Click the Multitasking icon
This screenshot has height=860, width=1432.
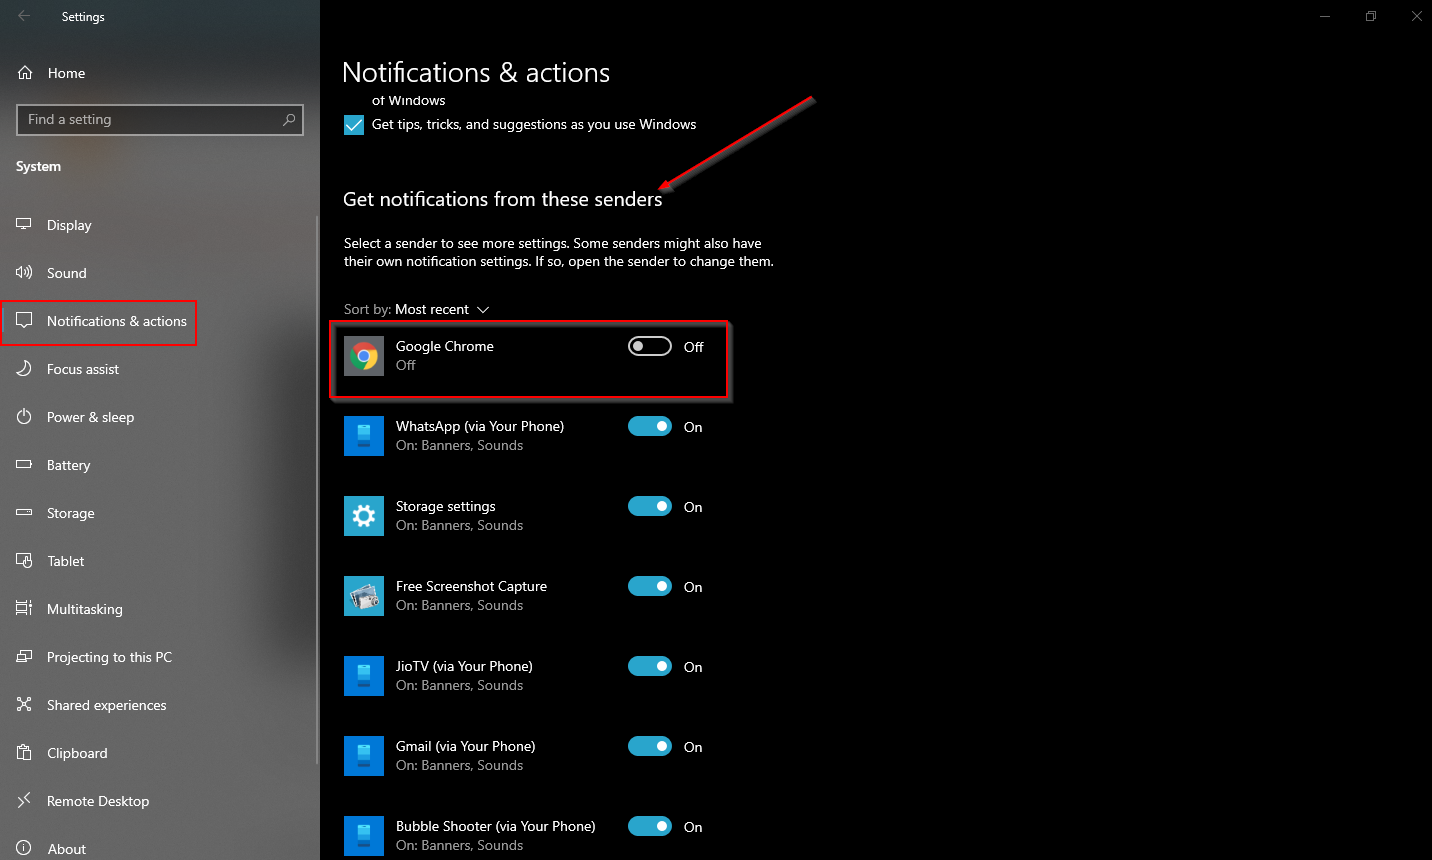click(x=24, y=609)
